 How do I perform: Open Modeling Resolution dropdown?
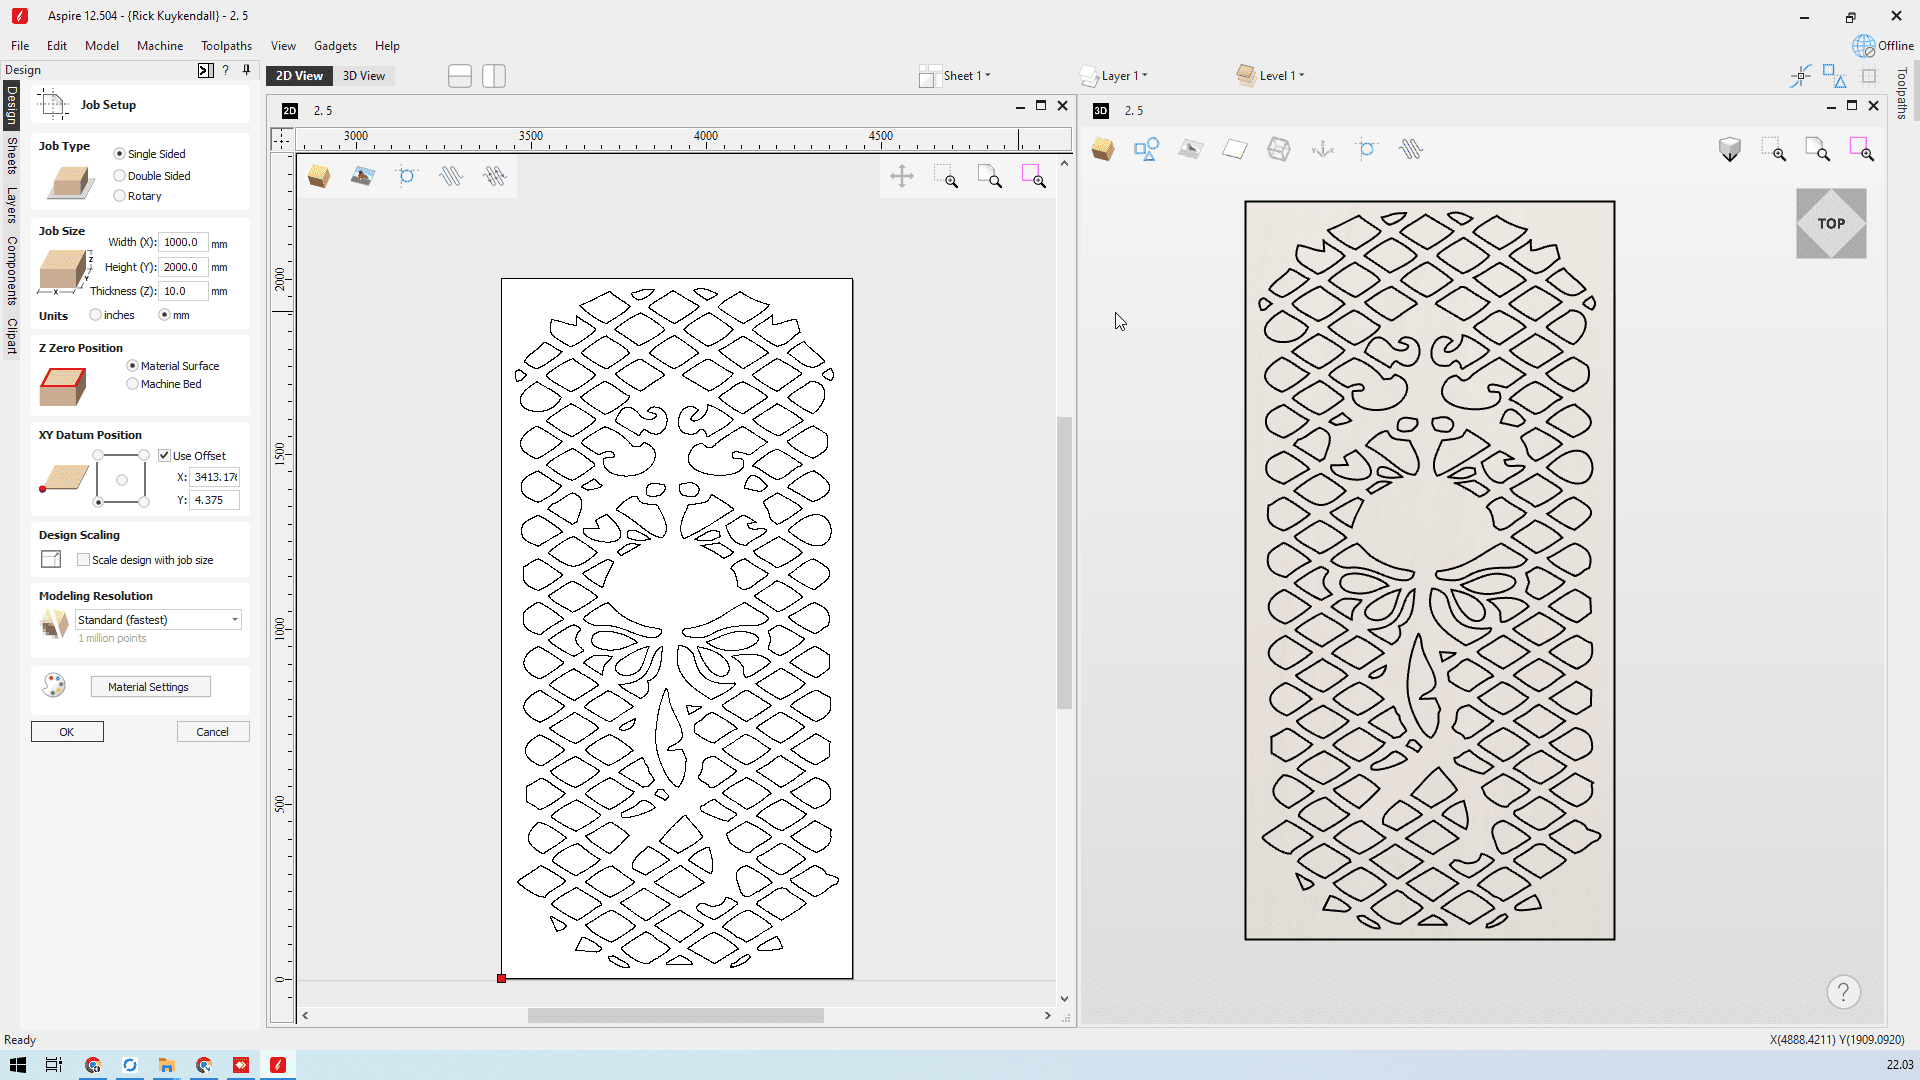[x=158, y=620]
